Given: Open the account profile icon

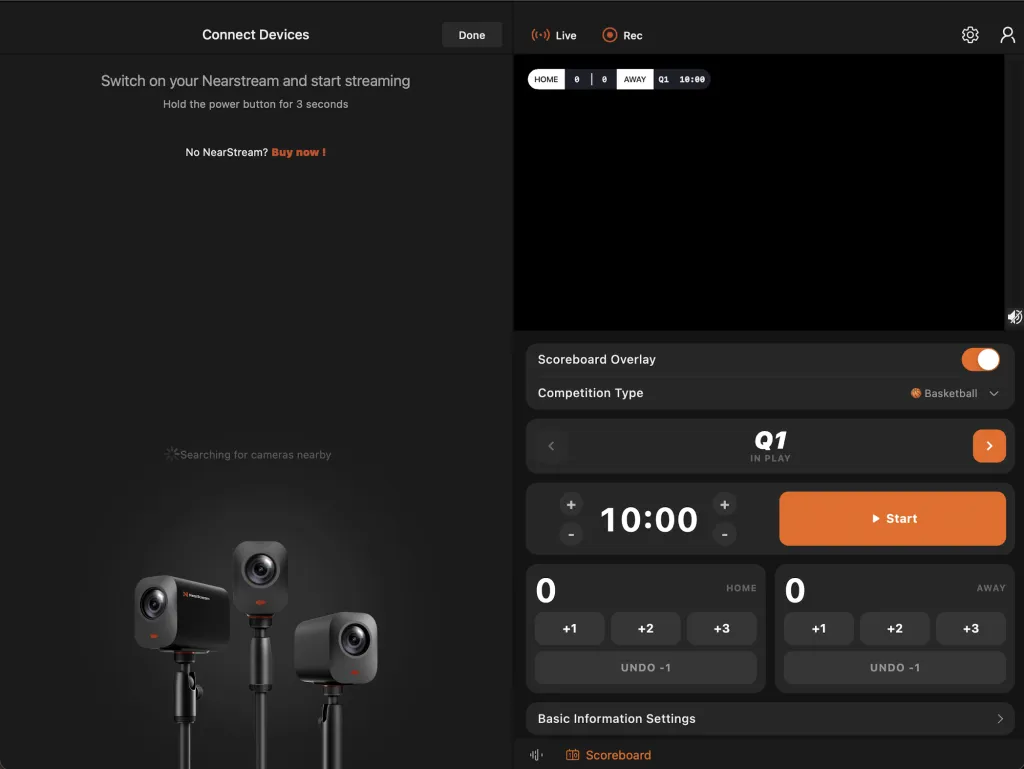Looking at the screenshot, I should click(1007, 34).
